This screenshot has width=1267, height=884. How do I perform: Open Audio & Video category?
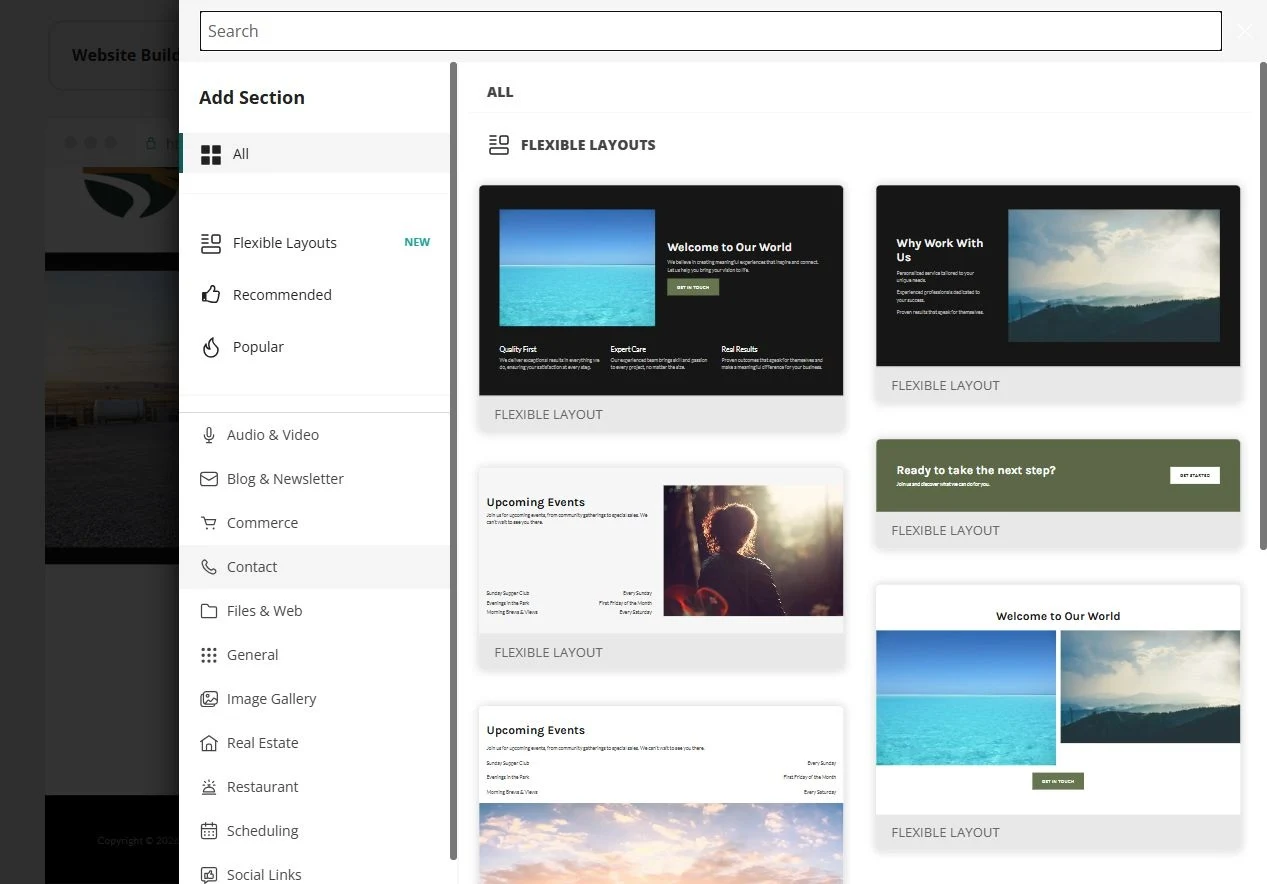[315, 435]
